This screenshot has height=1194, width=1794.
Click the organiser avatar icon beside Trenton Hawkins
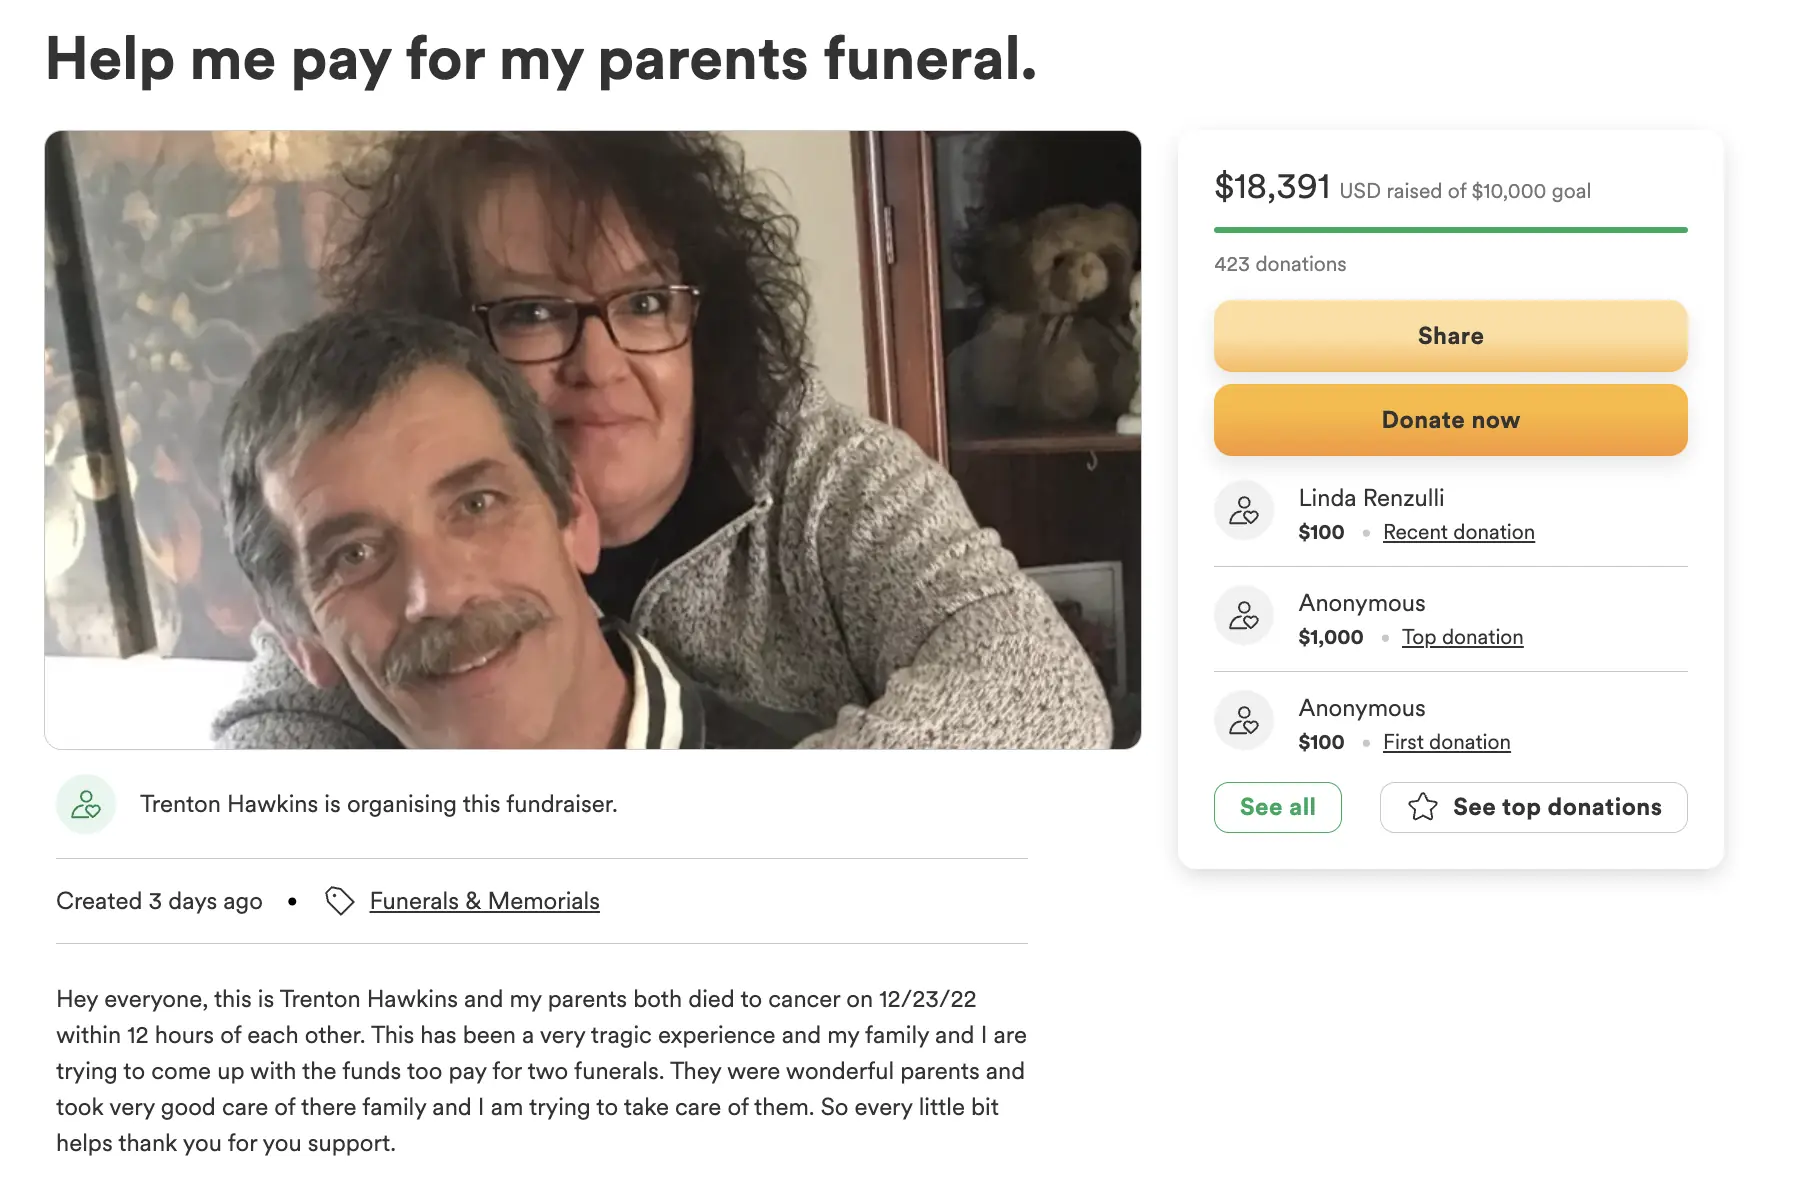(x=86, y=804)
